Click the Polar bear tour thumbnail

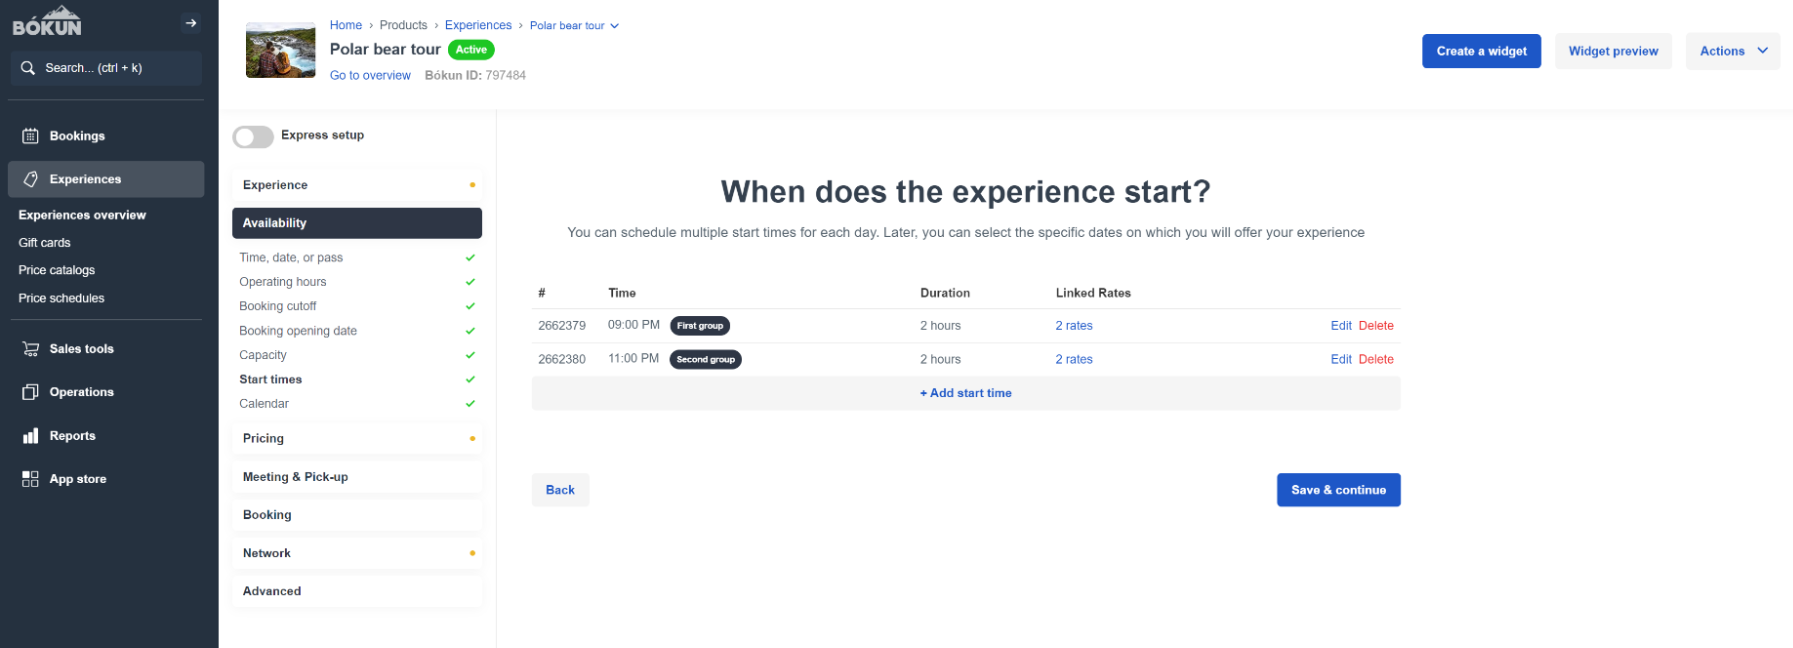(281, 51)
